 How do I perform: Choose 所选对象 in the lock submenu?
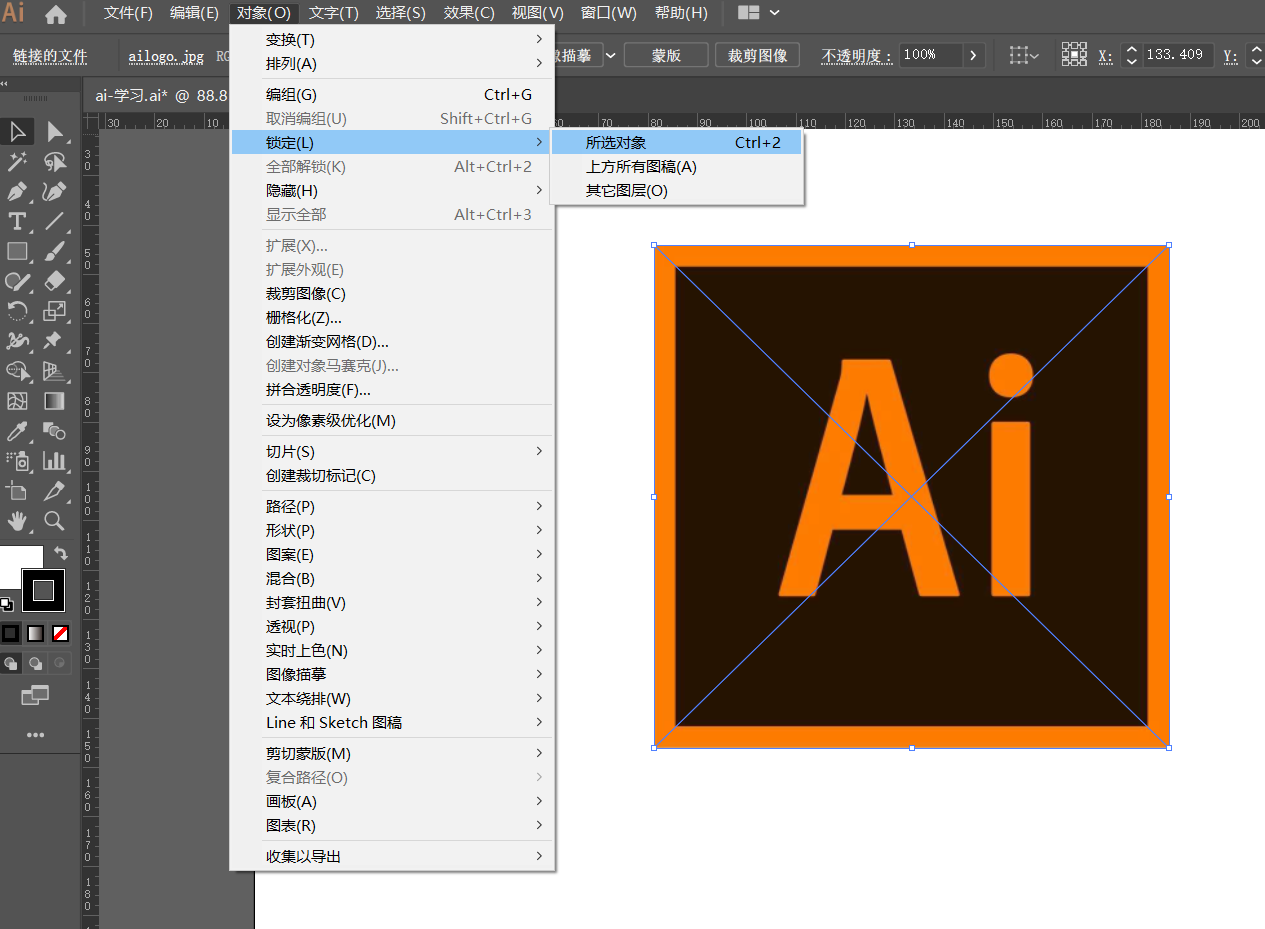pyautogui.click(x=677, y=143)
